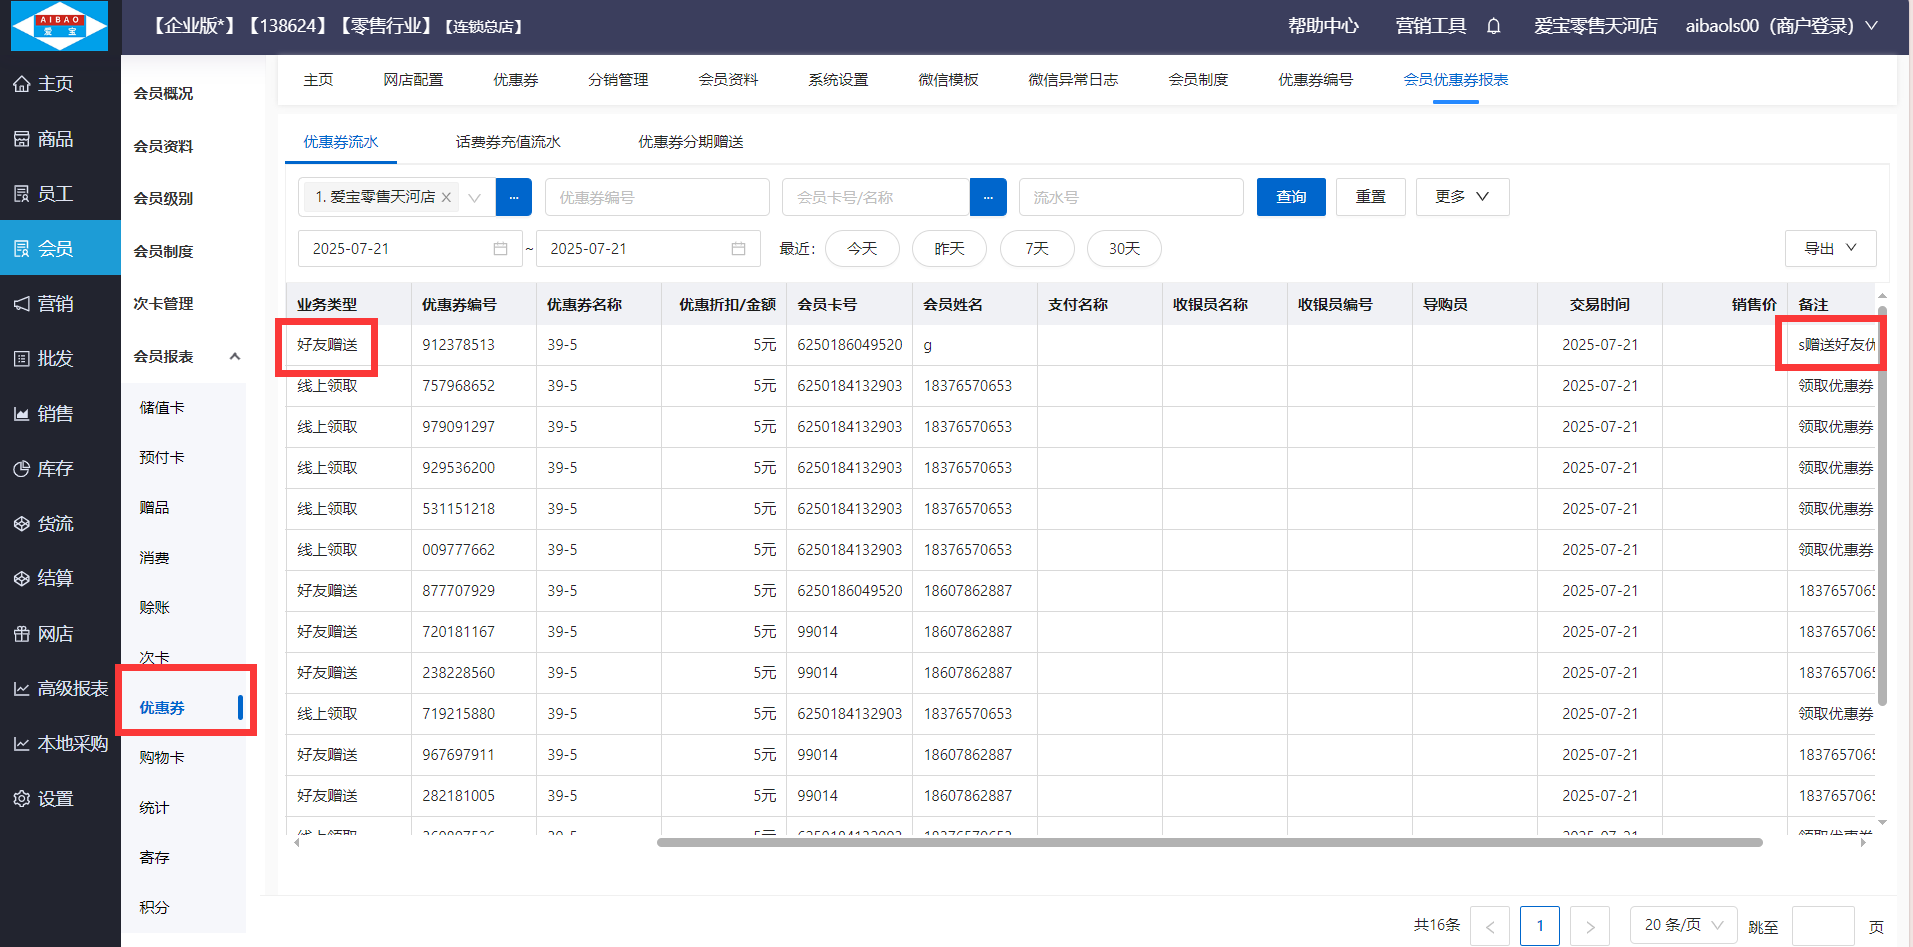
Task: Click the horizontal table scrollbar
Action: coord(1208,843)
